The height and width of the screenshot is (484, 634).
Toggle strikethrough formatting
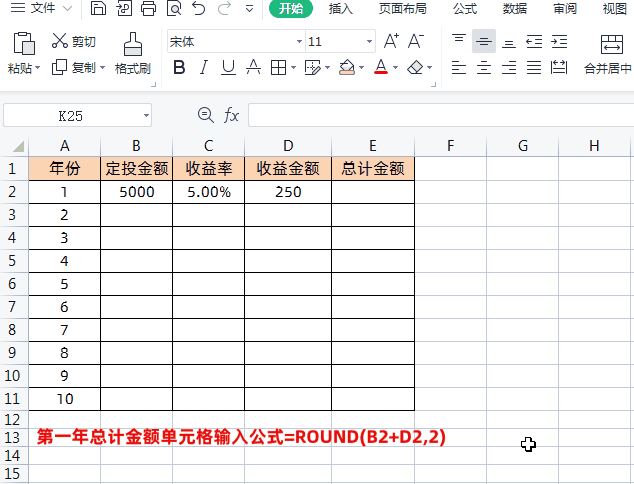coord(253,67)
